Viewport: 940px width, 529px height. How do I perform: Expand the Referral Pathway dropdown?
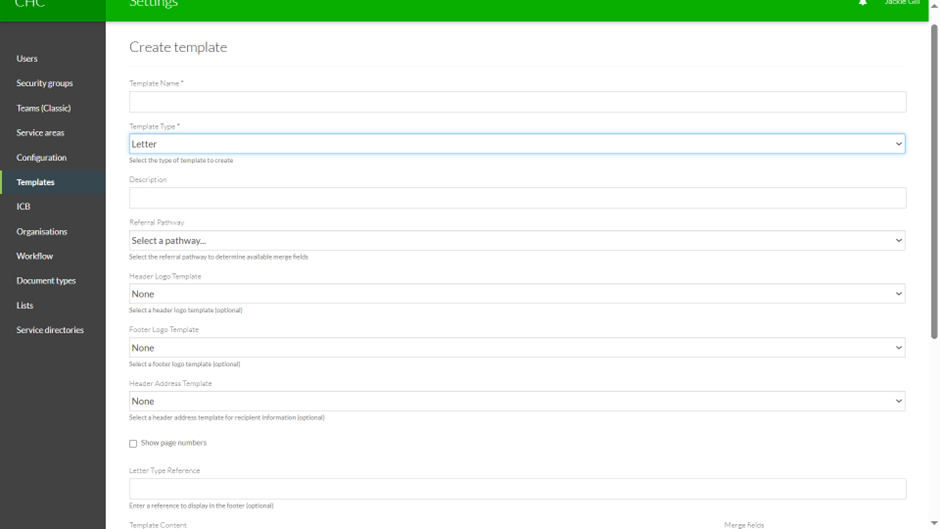[517, 241]
